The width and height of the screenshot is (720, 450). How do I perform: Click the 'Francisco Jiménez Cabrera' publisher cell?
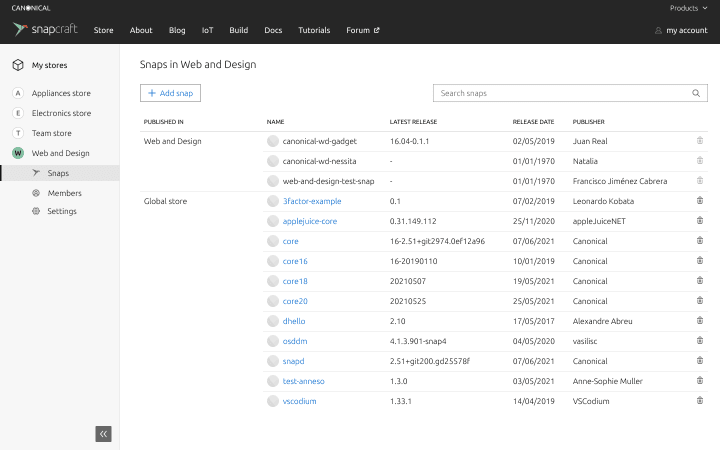coord(620,181)
